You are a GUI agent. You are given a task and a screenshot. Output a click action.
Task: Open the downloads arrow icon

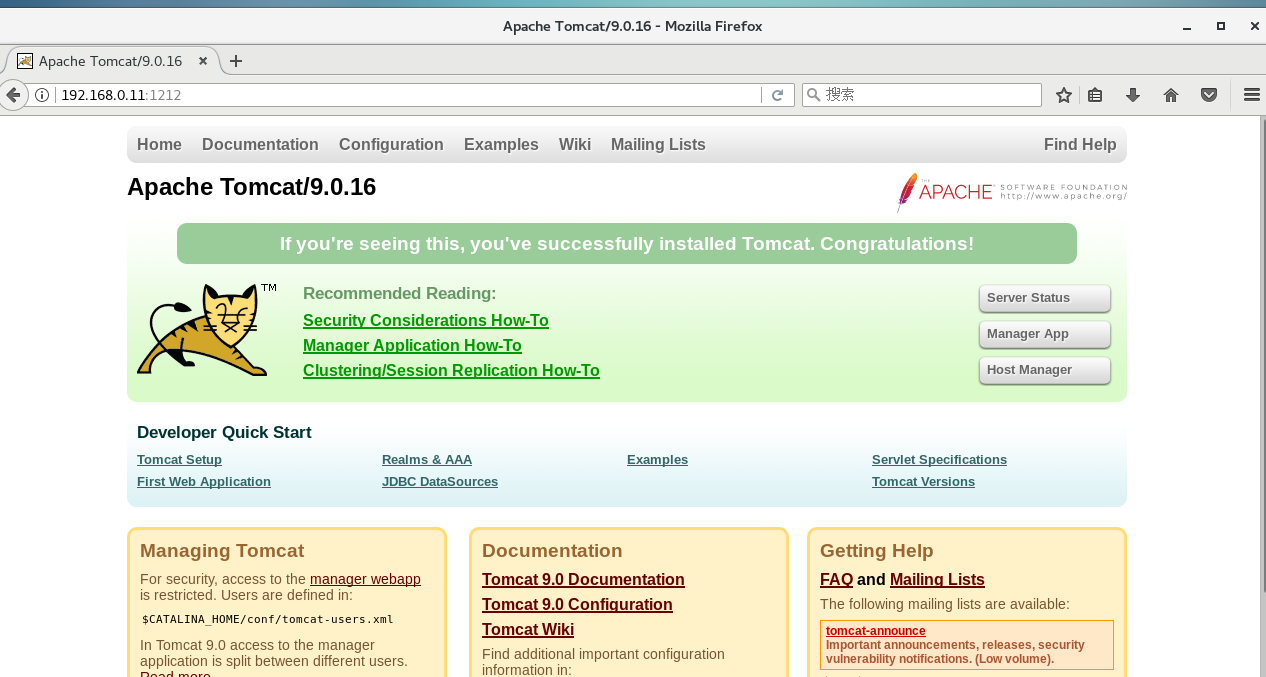click(x=1133, y=95)
